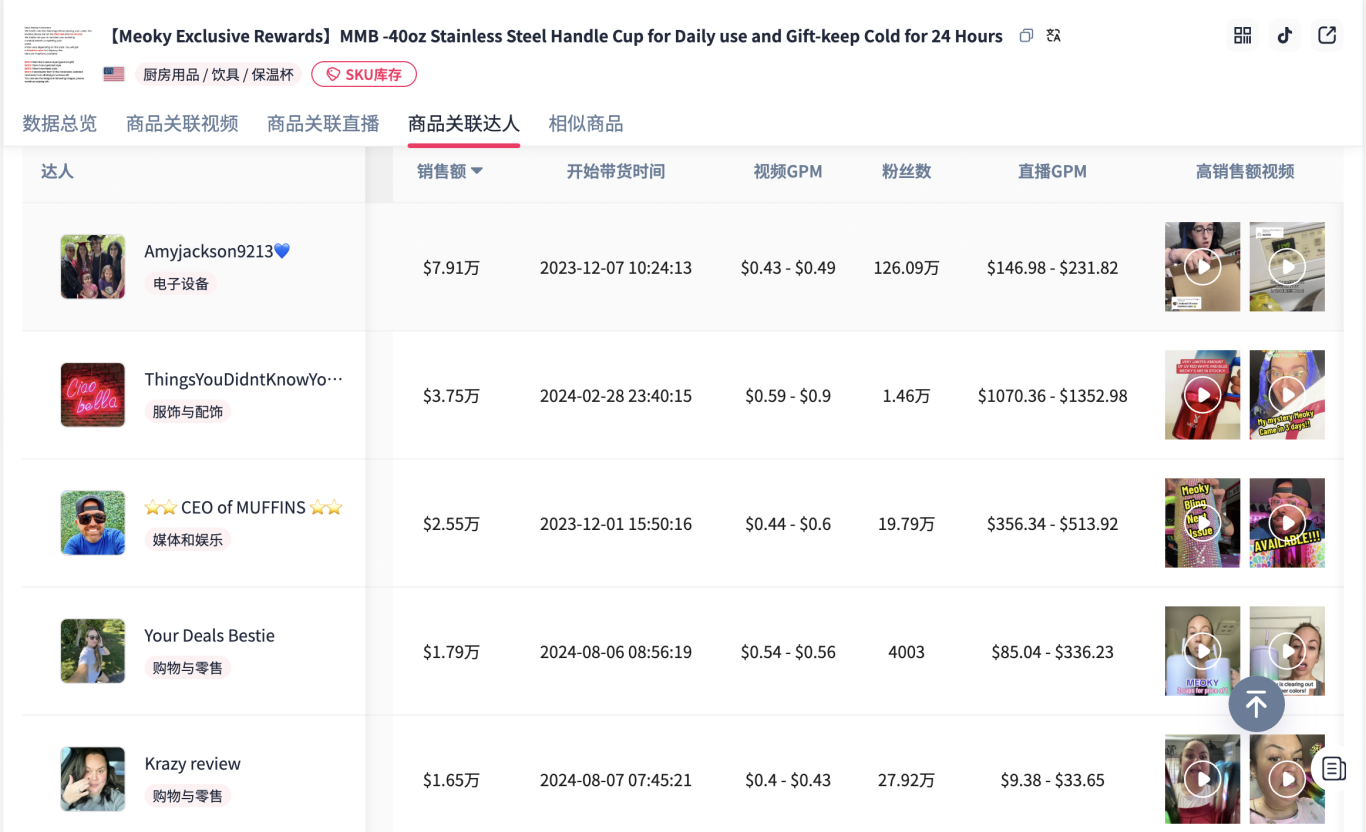Sort by 销售额 column arrow
Screen dimensions: 1366x832
click(477, 171)
